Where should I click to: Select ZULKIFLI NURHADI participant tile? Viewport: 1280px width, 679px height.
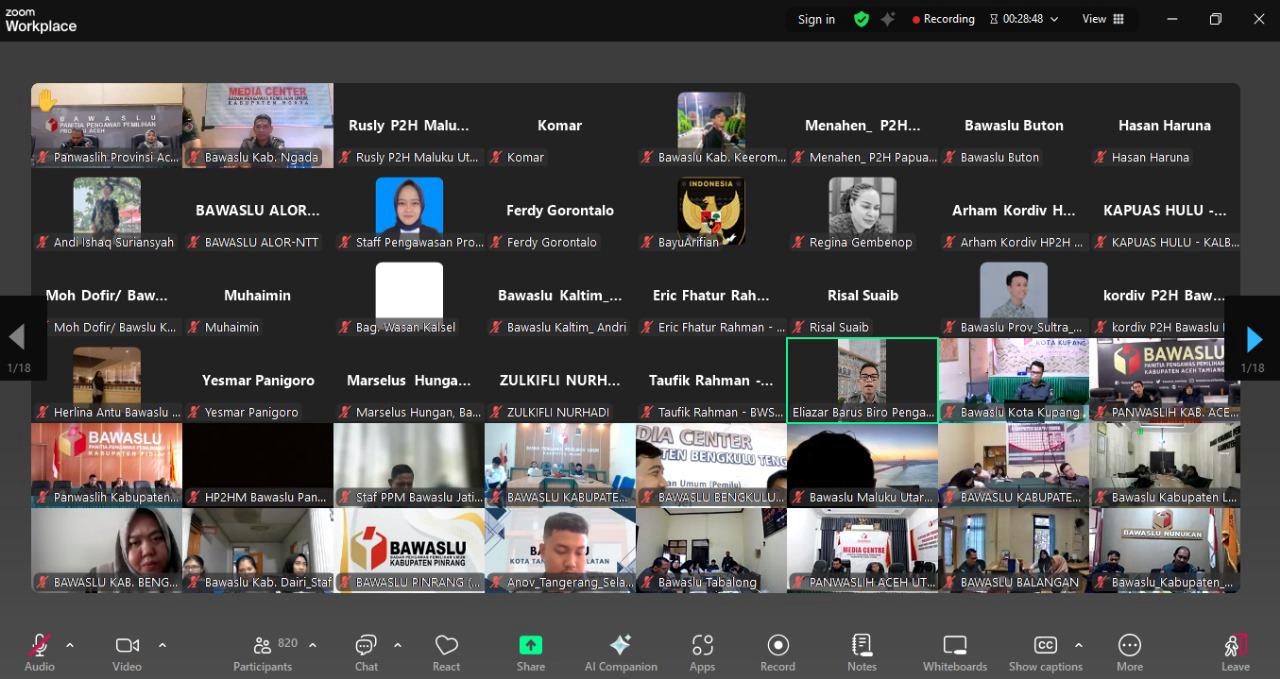click(560, 380)
